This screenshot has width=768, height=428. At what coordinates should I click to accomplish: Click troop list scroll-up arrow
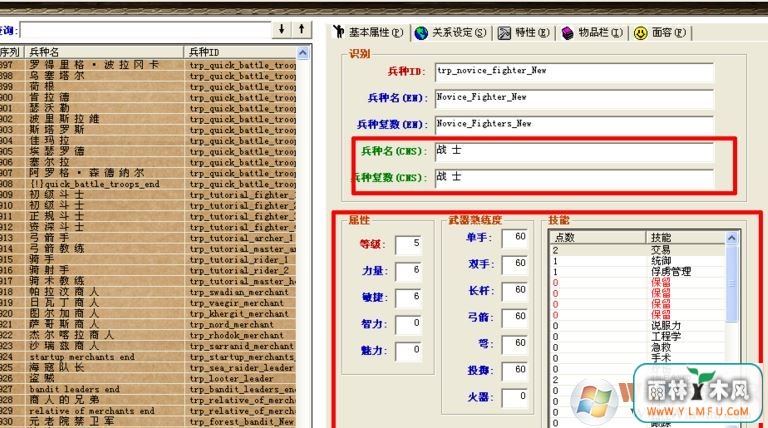(x=303, y=52)
